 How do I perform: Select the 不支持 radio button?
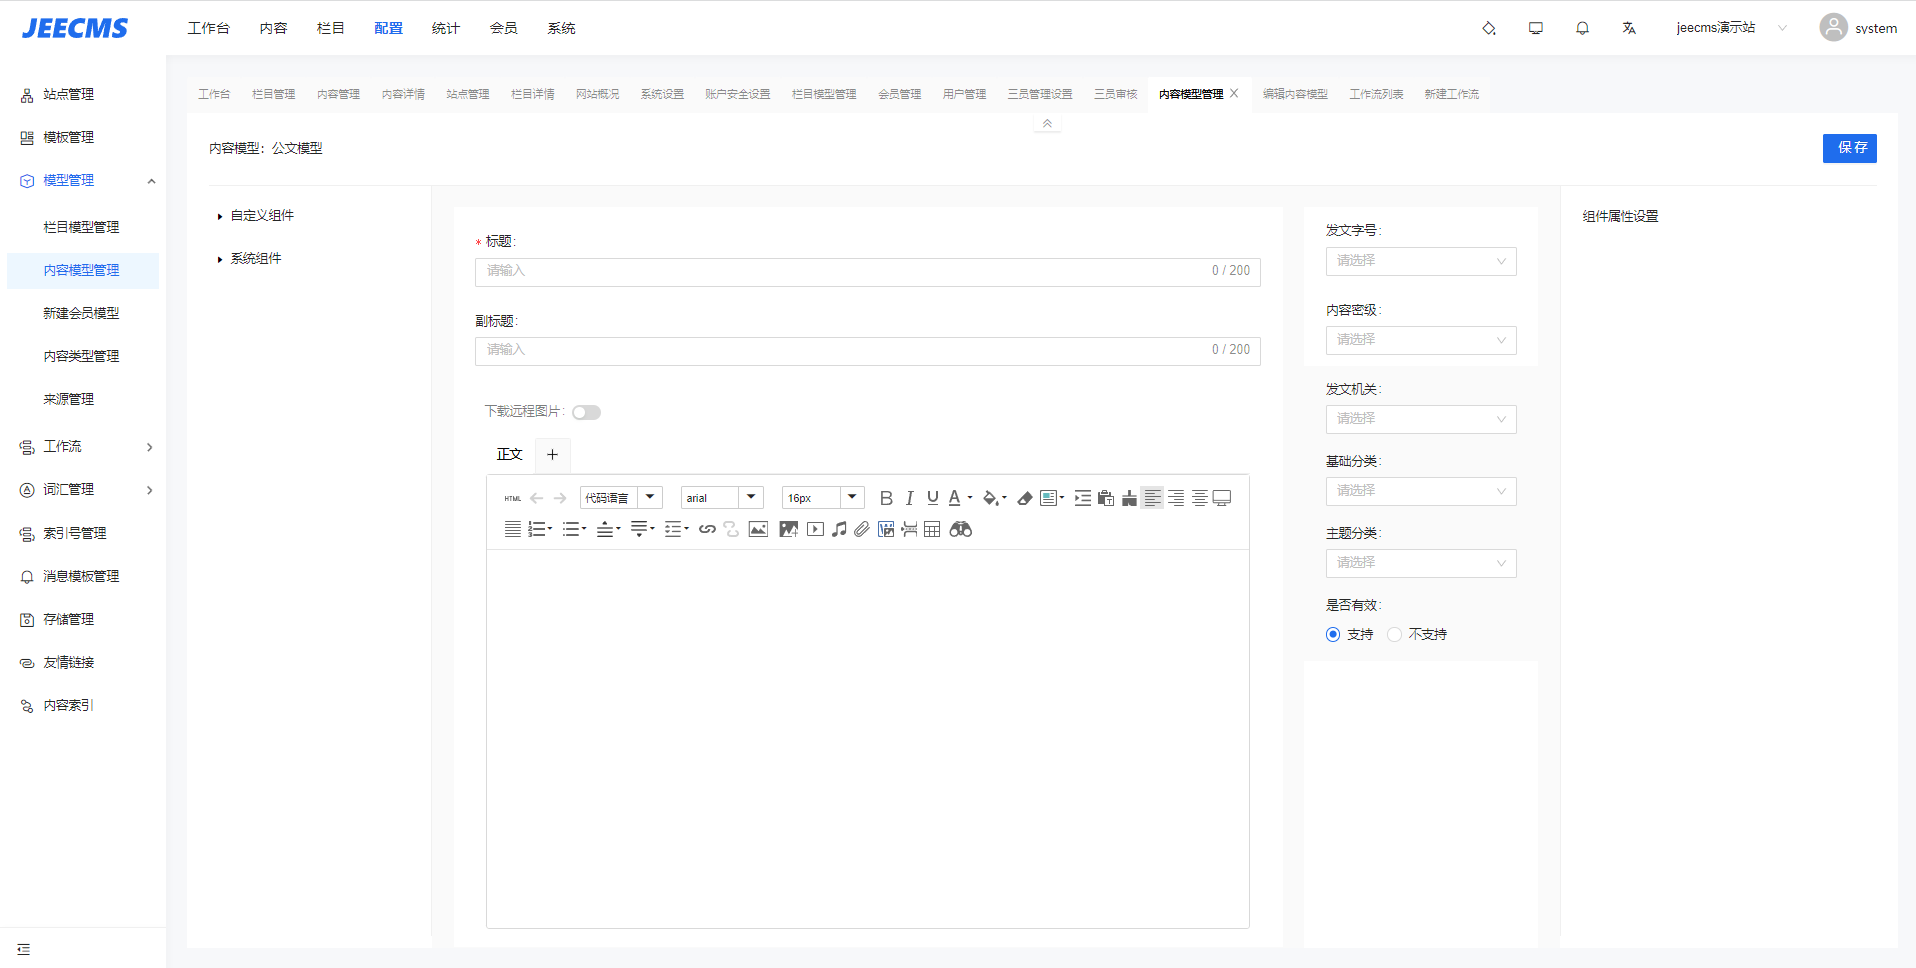(1395, 635)
